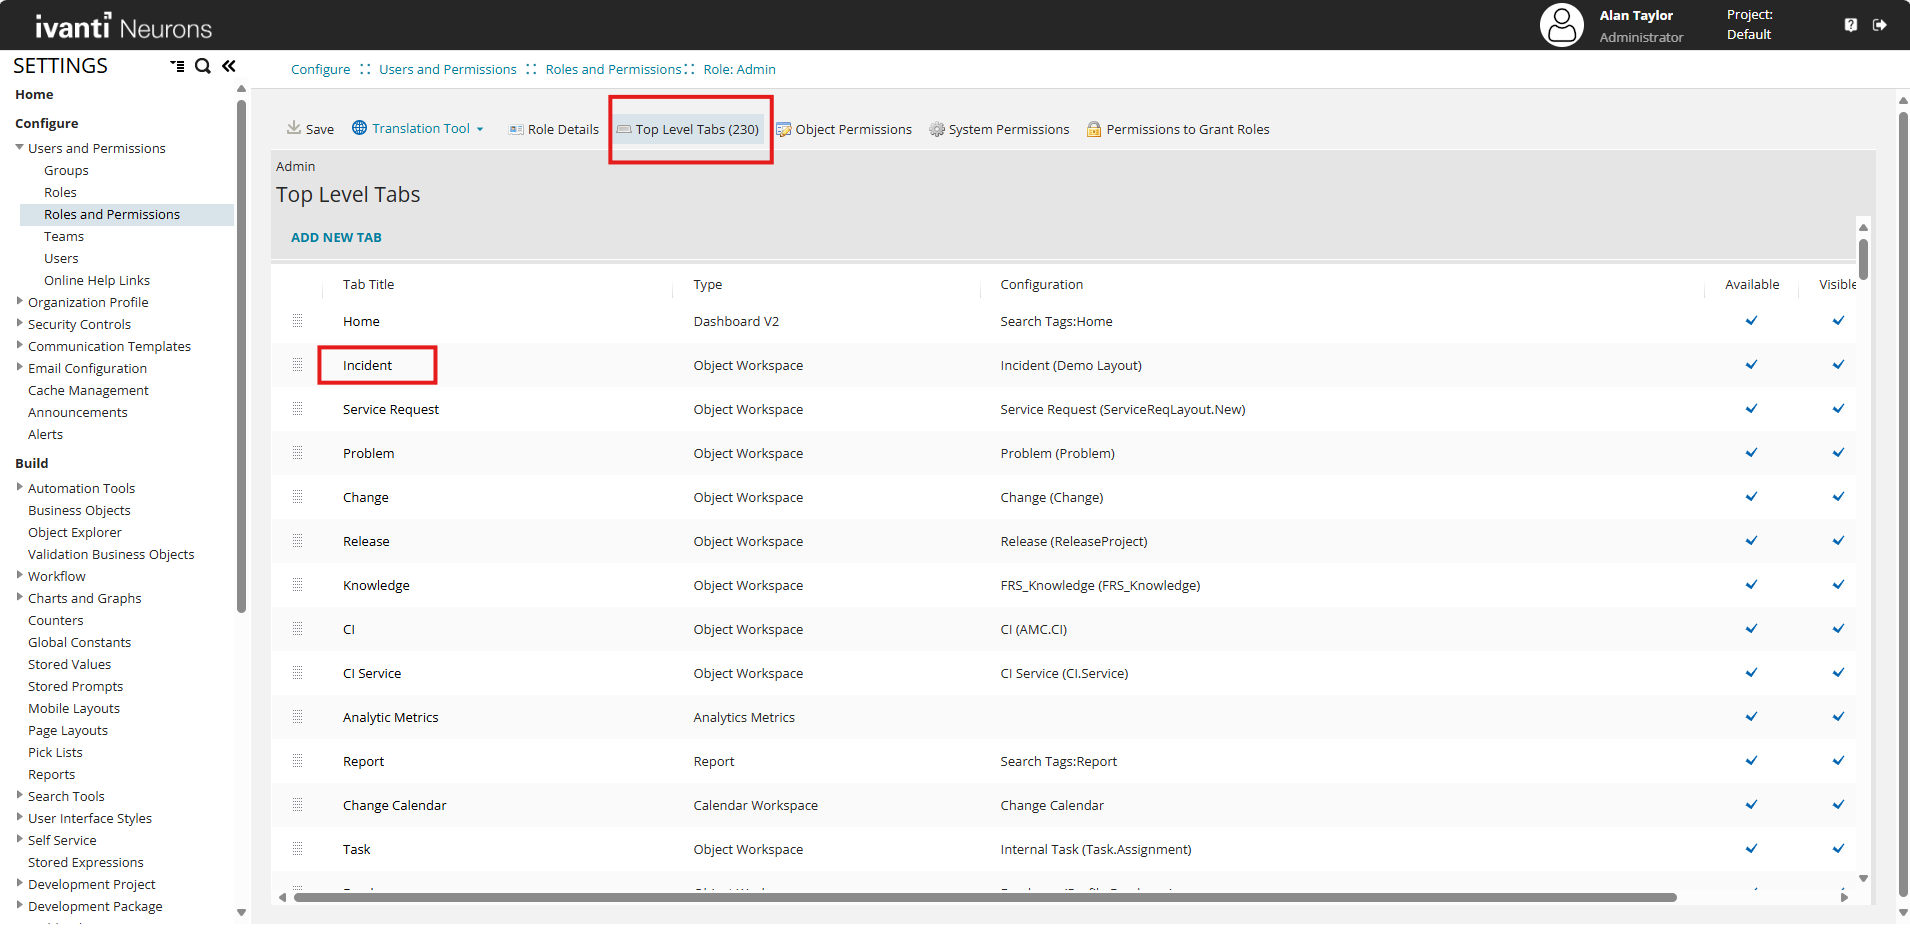Screen dimensions: 1910x947
Task: Click the user avatar icon for Alan Taylor
Action: (1561, 25)
